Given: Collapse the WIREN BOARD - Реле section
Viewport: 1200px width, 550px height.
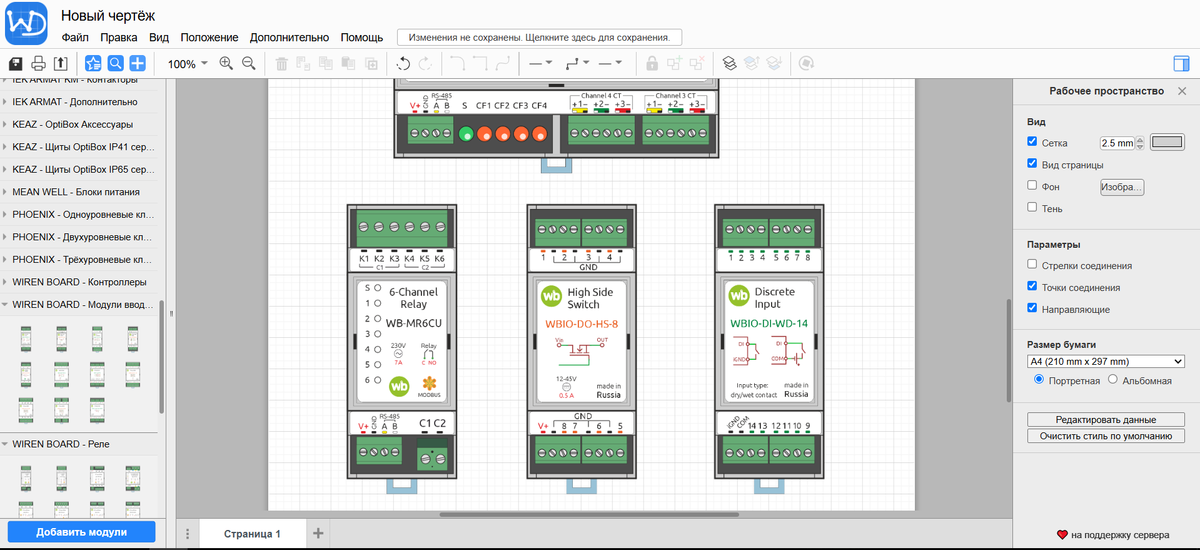Looking at the screenshot, I should pos(80,443).
